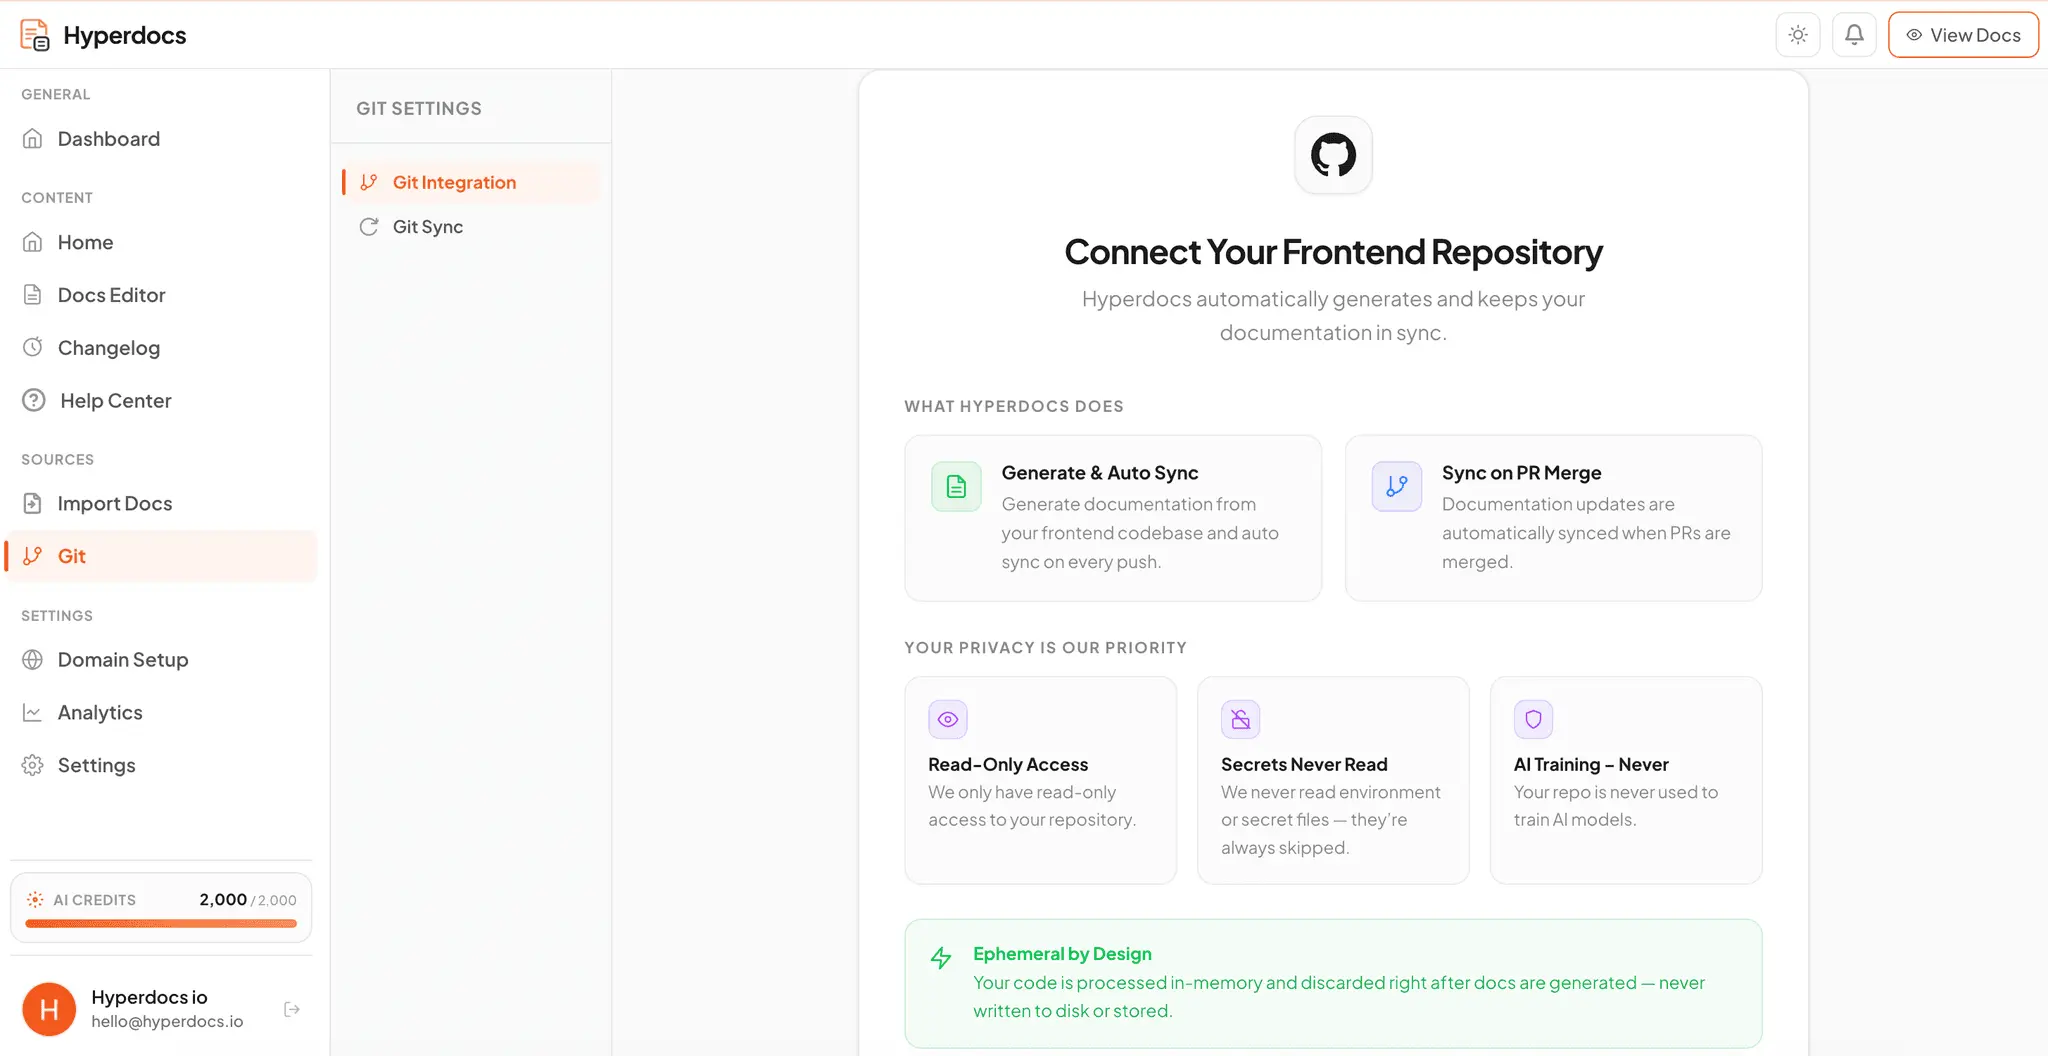The width and height of the screenshot is (2048, 1056).
Task: Click the Settings gear icon
Action: tap(33, 765)
